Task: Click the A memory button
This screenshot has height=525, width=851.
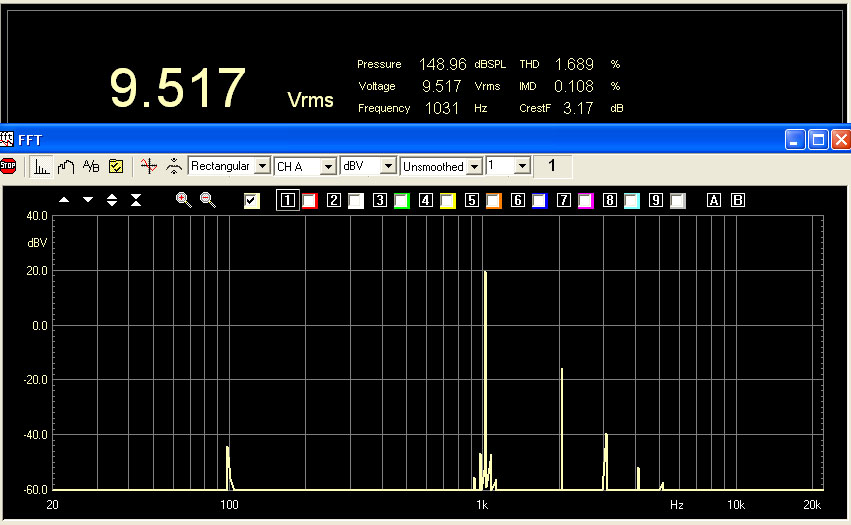Action: (714, 201)
